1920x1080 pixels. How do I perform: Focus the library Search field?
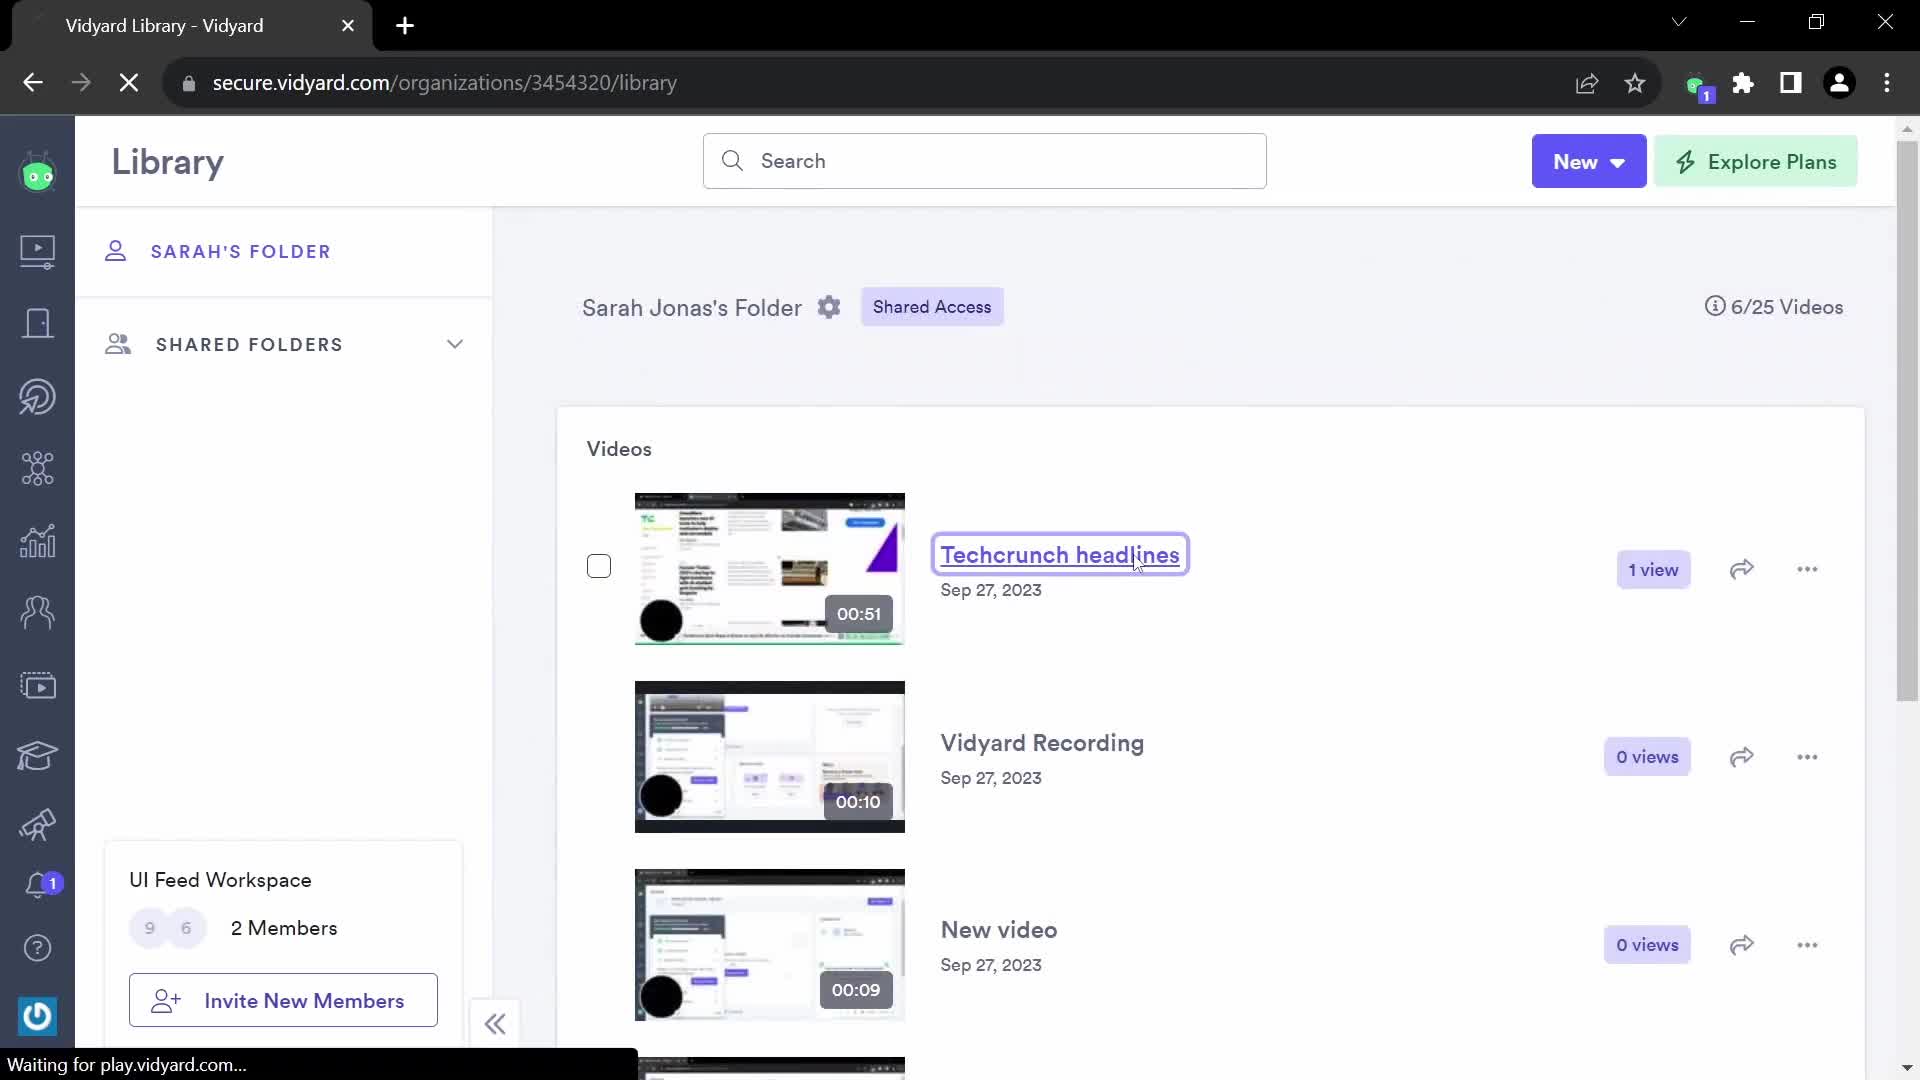(x=985, y=161)
